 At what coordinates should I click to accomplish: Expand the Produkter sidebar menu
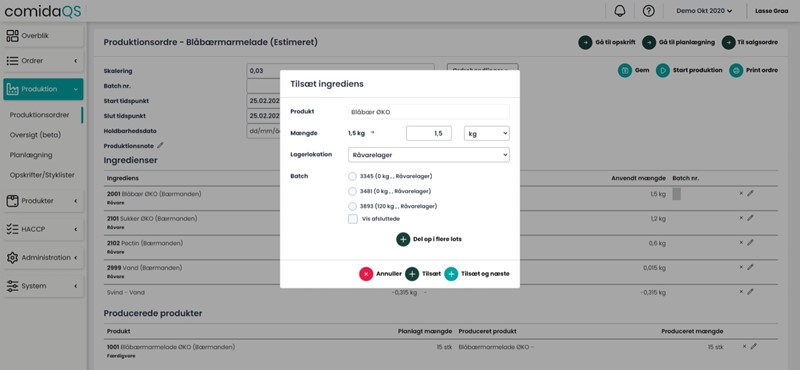pos(43,201)
